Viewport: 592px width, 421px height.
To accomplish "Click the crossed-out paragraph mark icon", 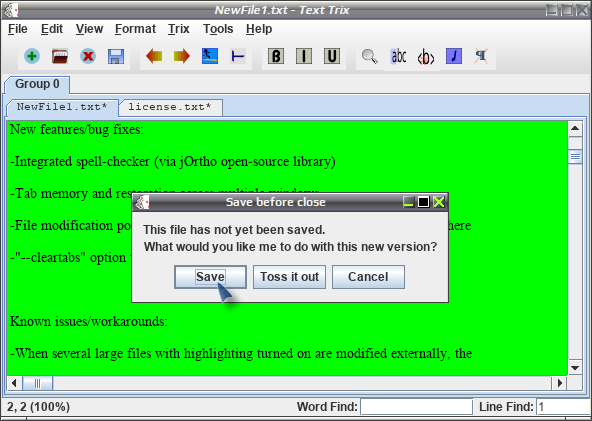I will (x=481, y=56).
